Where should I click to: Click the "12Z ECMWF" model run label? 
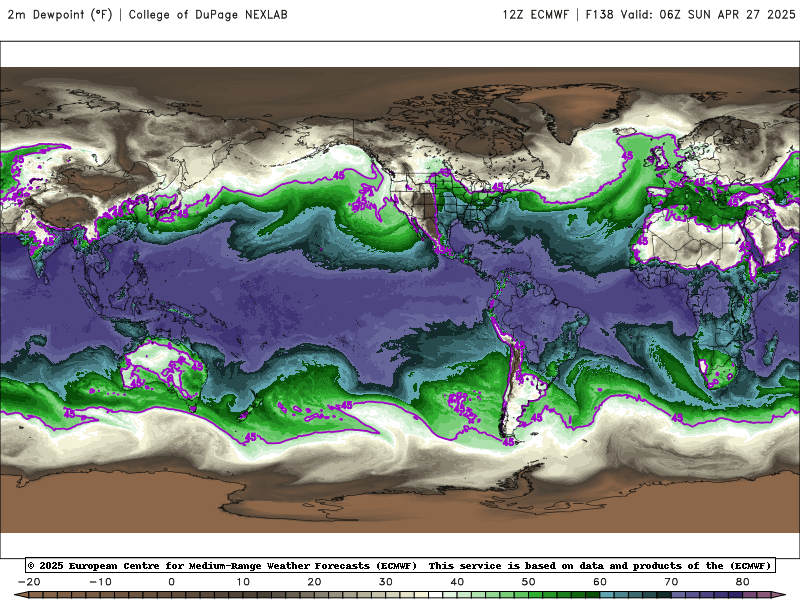535,14
